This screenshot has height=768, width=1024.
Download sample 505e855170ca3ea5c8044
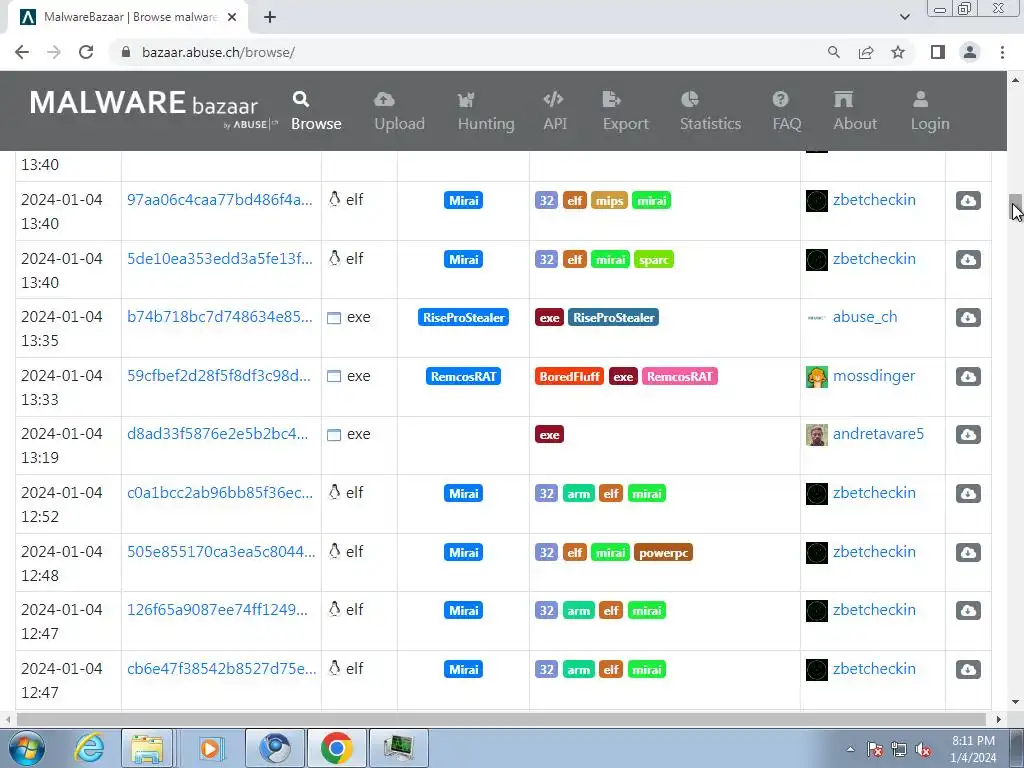968,552
